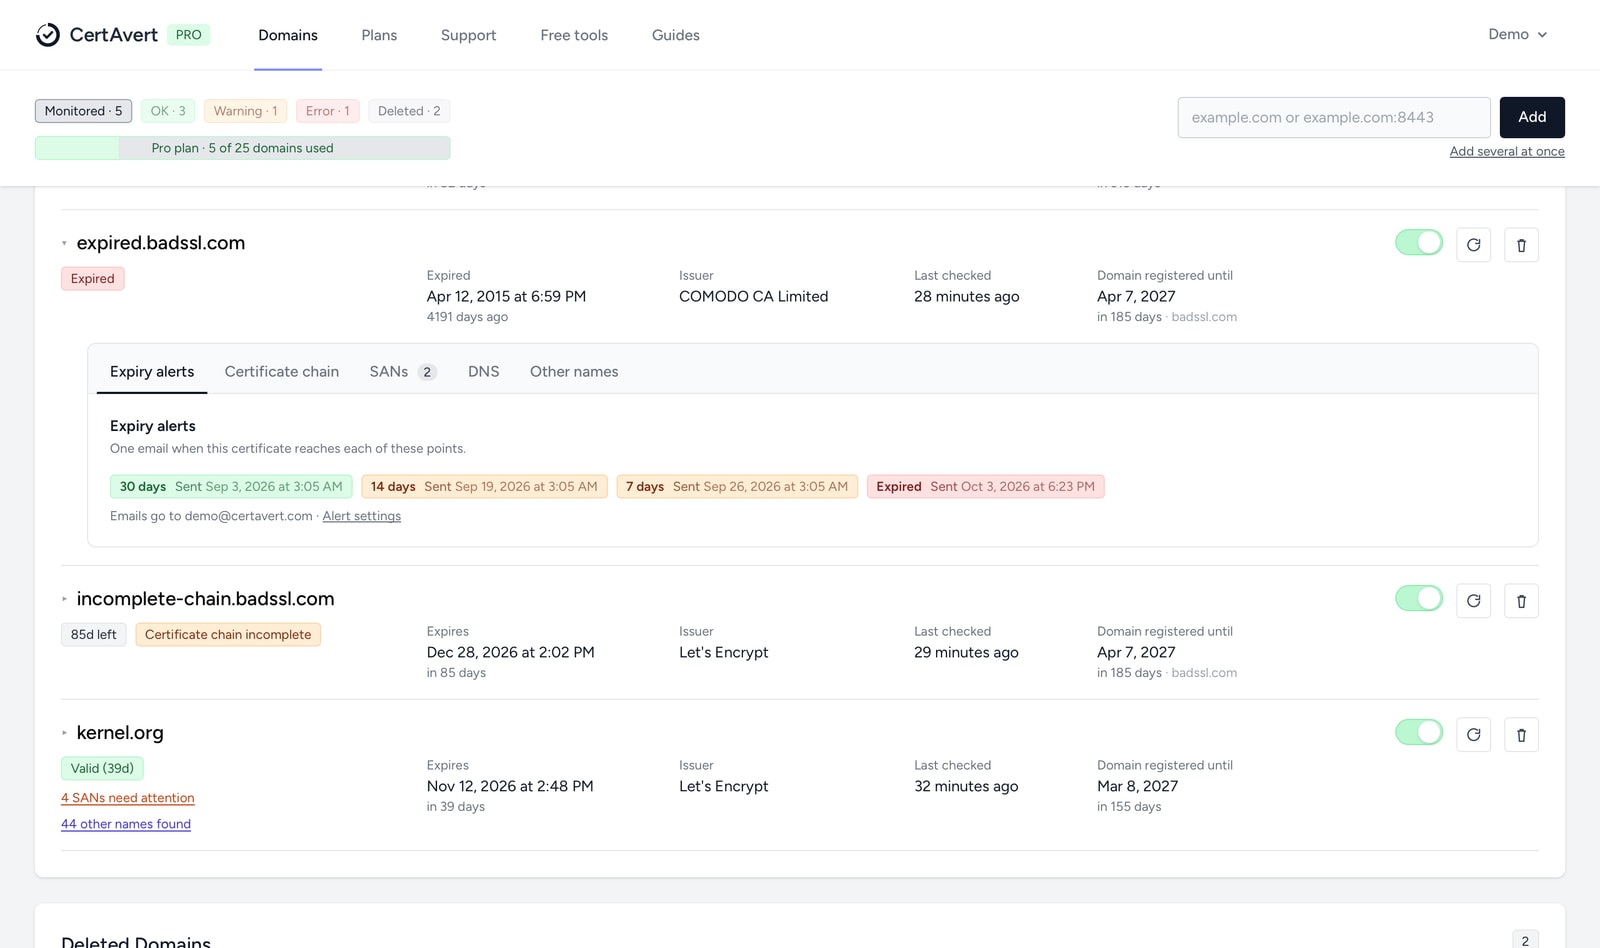
Task: Filter by Monitored · 5 domains
Action: (83, 111)
